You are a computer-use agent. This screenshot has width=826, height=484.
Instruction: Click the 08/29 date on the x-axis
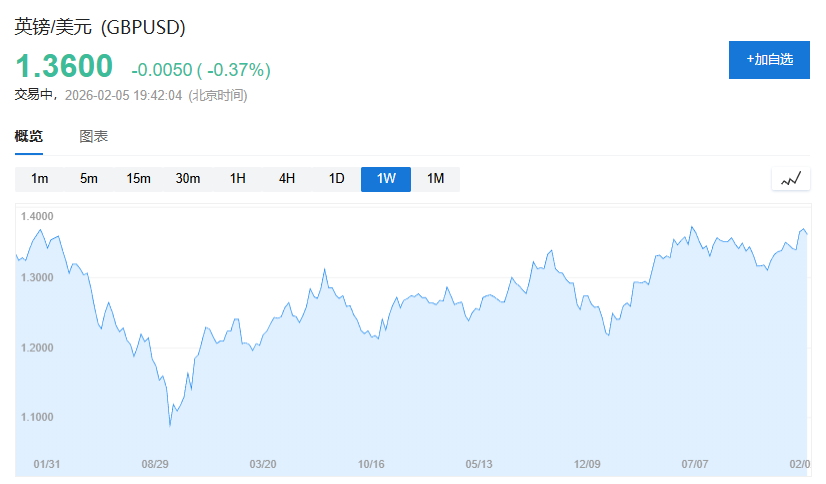155,464
